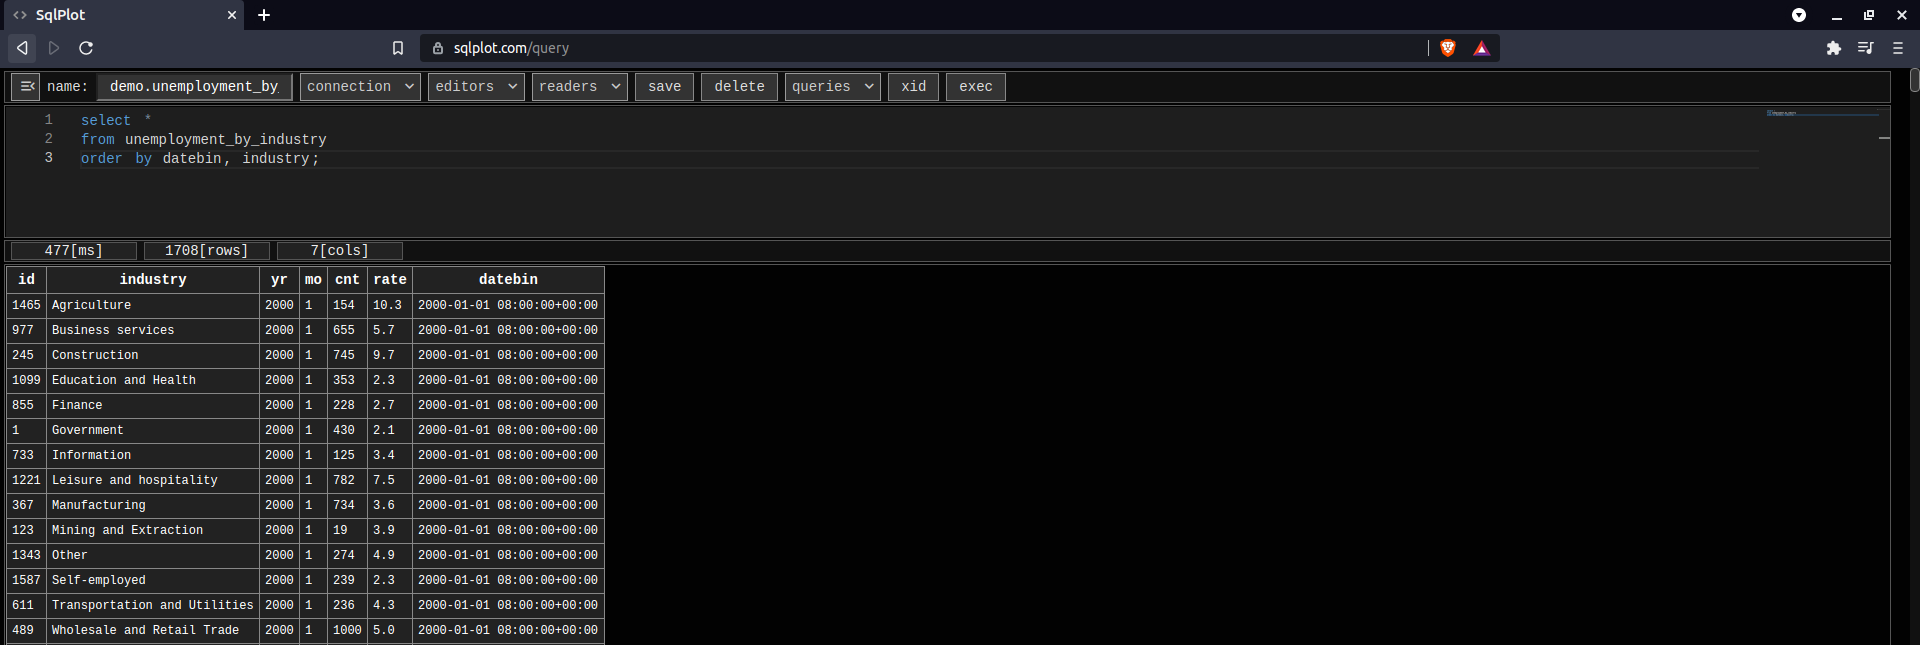Select the Construction cell
The height and width of the screenshot is (645, 1920).
153,355
